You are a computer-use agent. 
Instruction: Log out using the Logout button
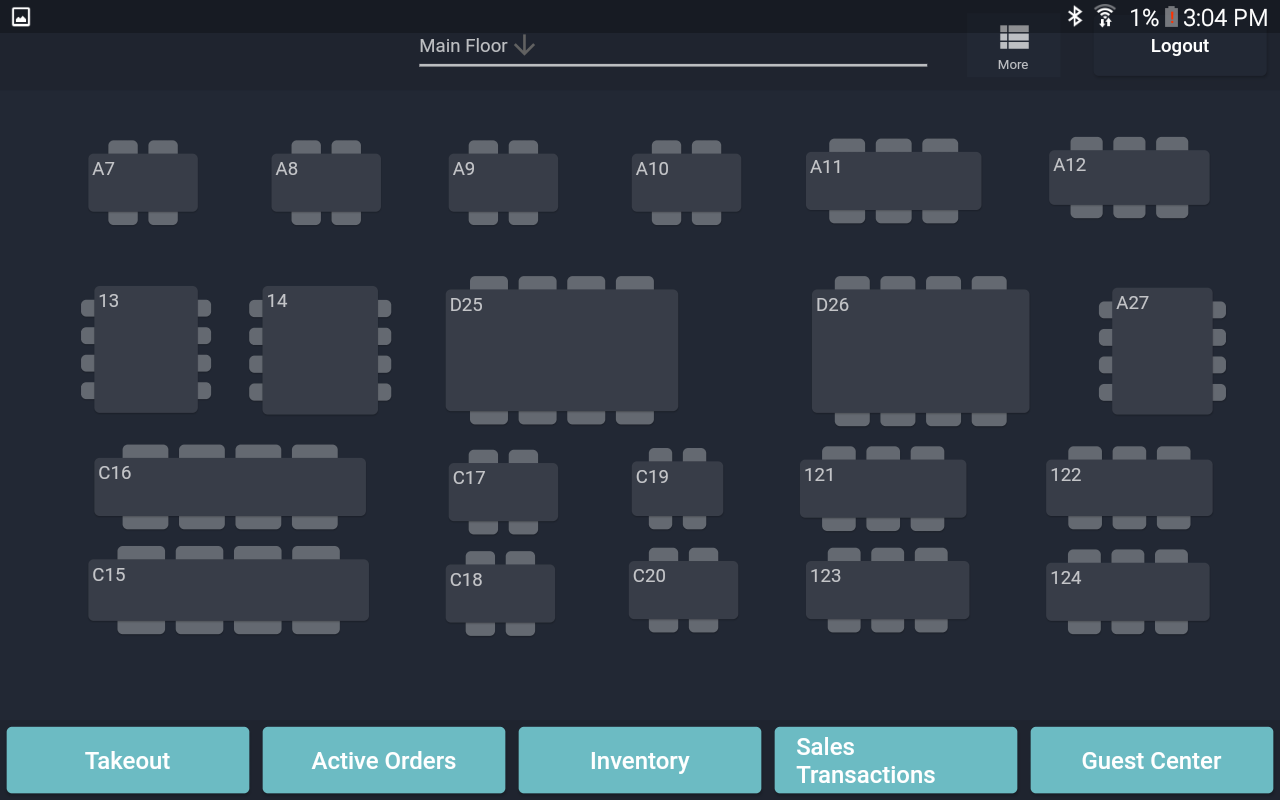pos(1180,46)
